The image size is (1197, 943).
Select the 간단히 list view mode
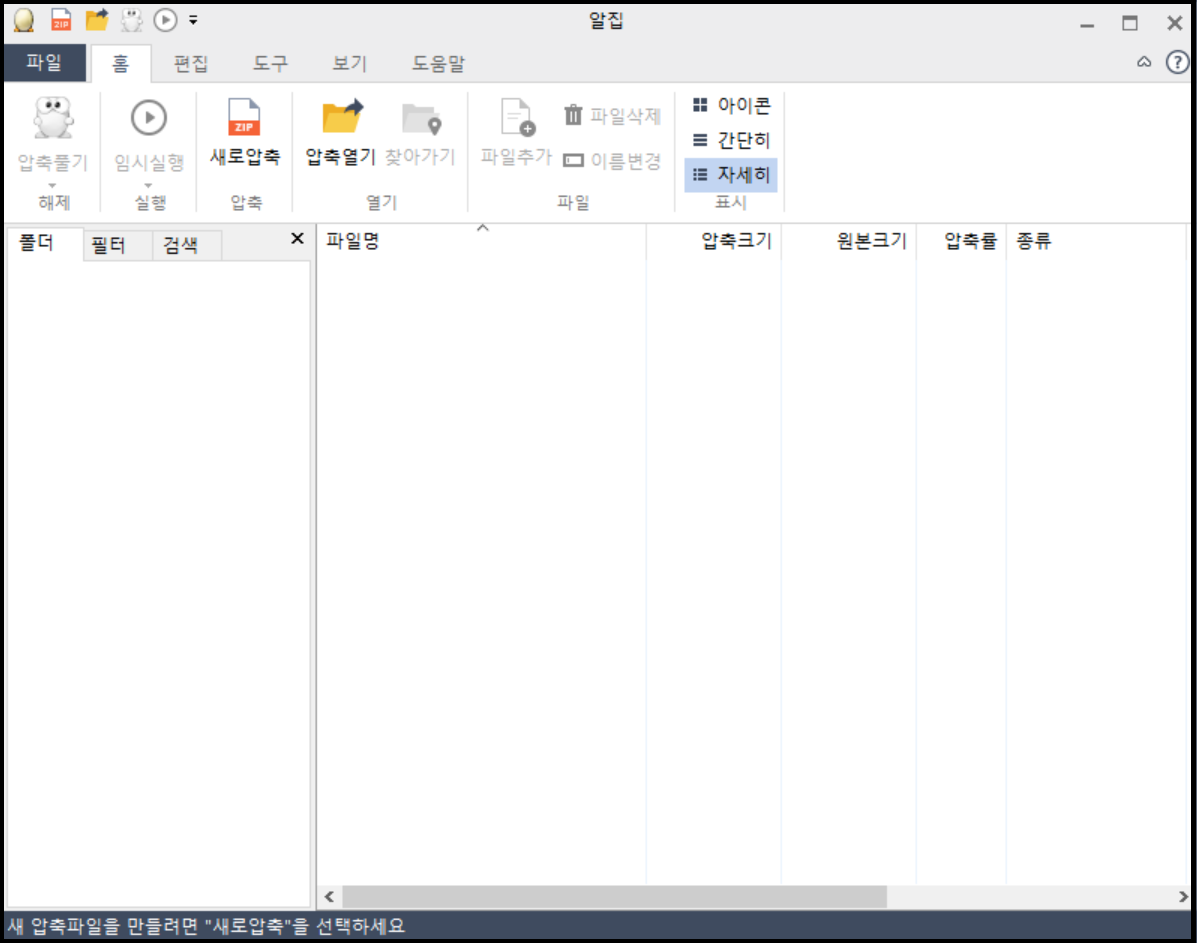pos(731,140)
